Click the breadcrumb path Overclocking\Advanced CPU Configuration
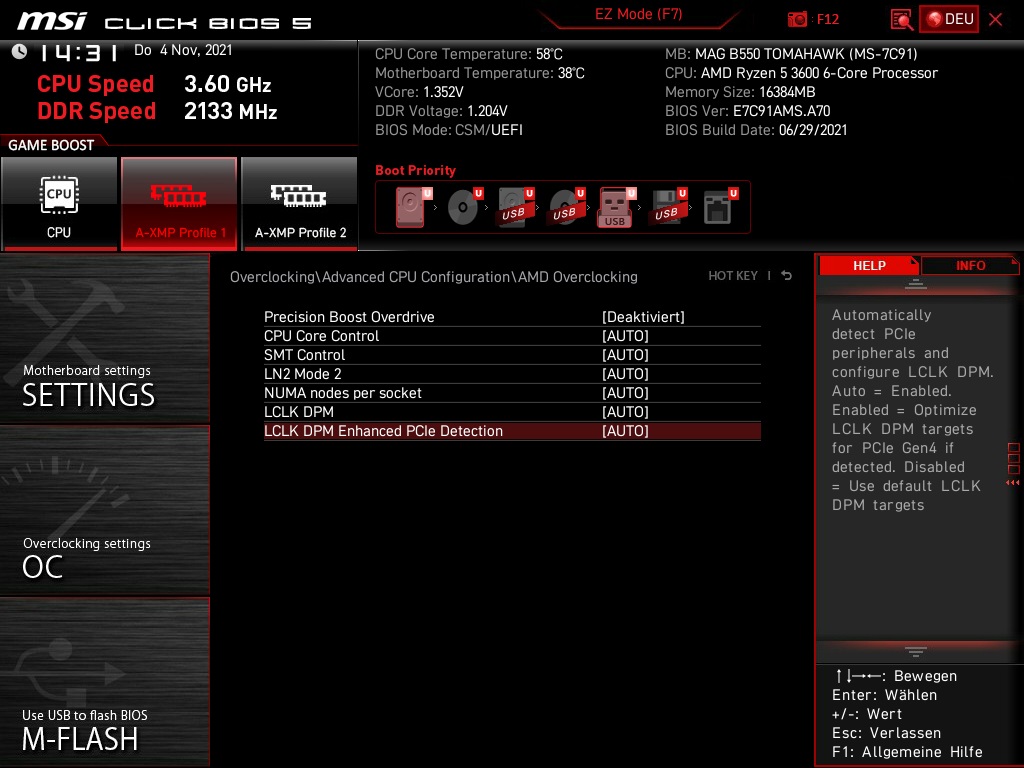1024x768 pixels. [372, 277]
